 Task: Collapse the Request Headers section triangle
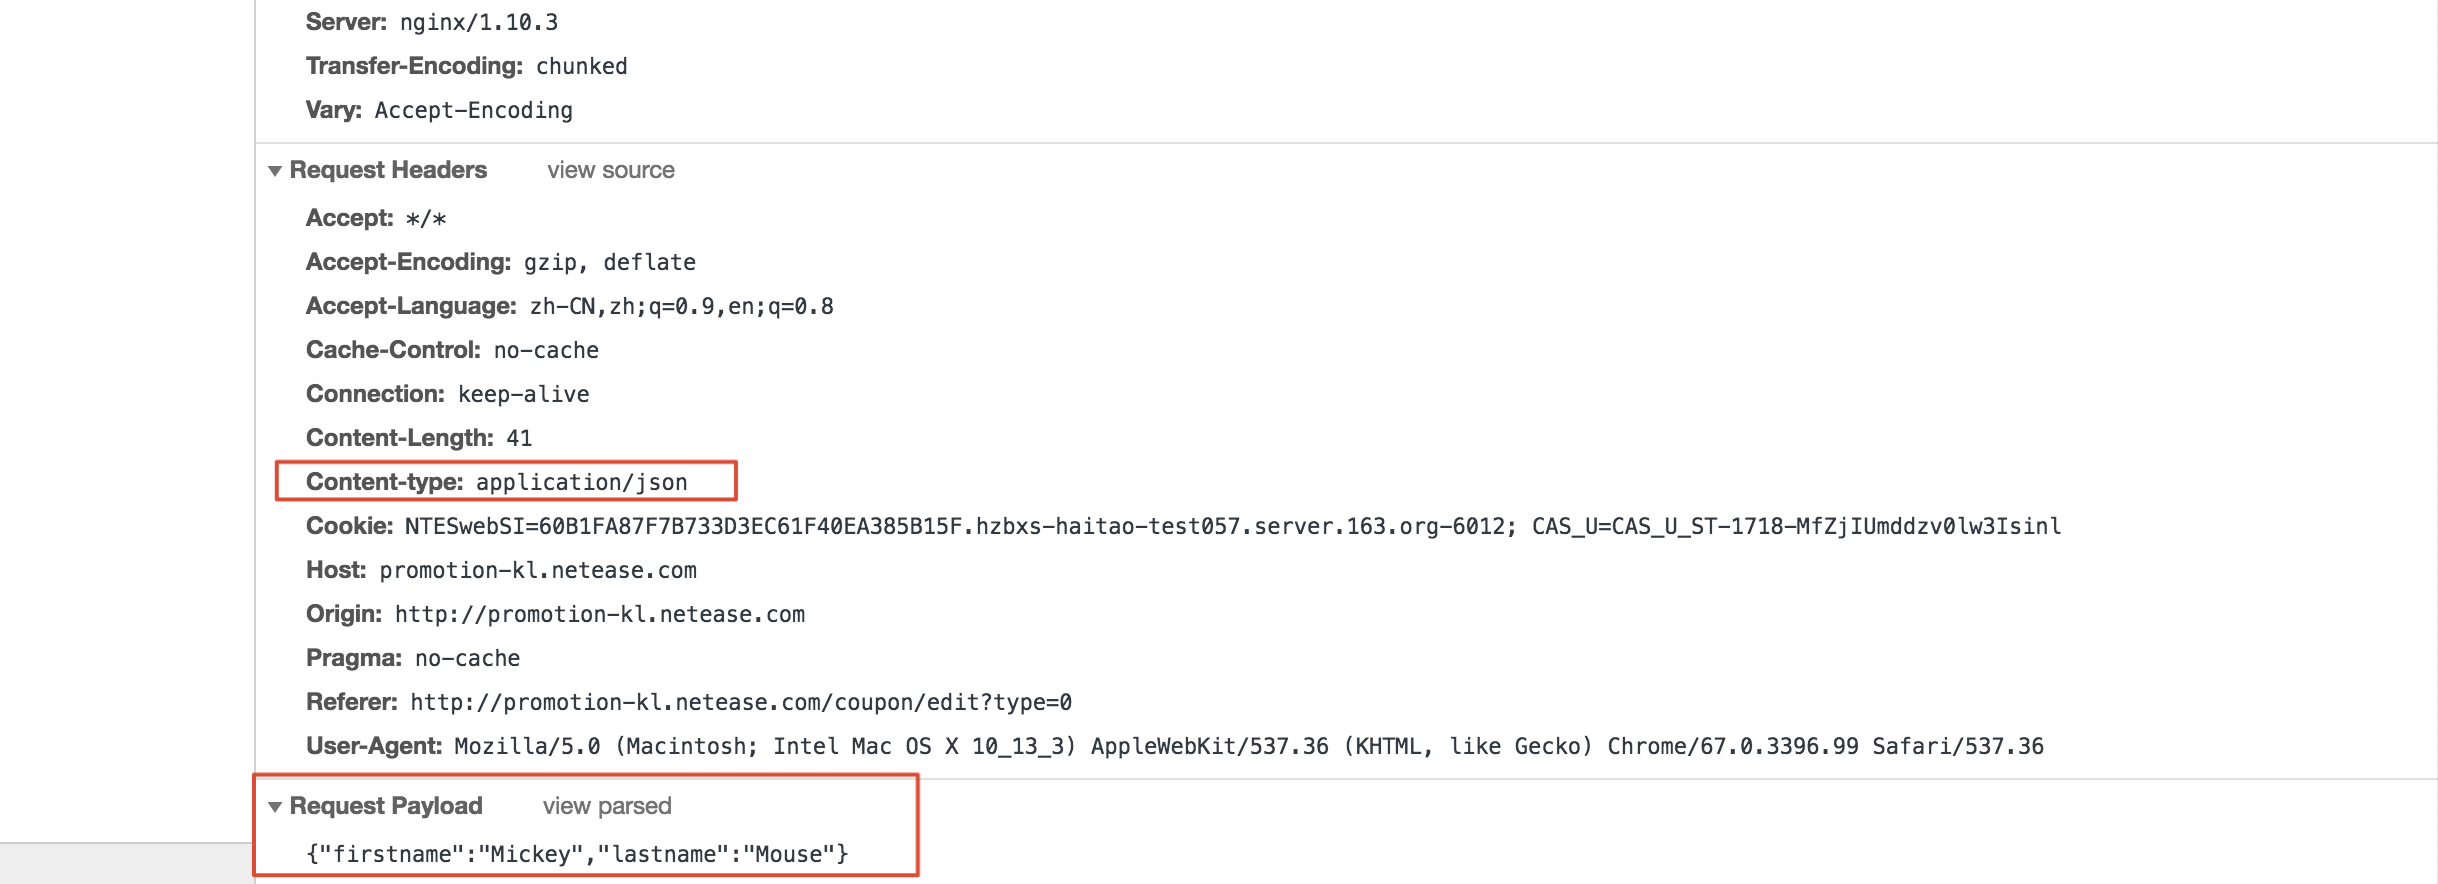275,171
